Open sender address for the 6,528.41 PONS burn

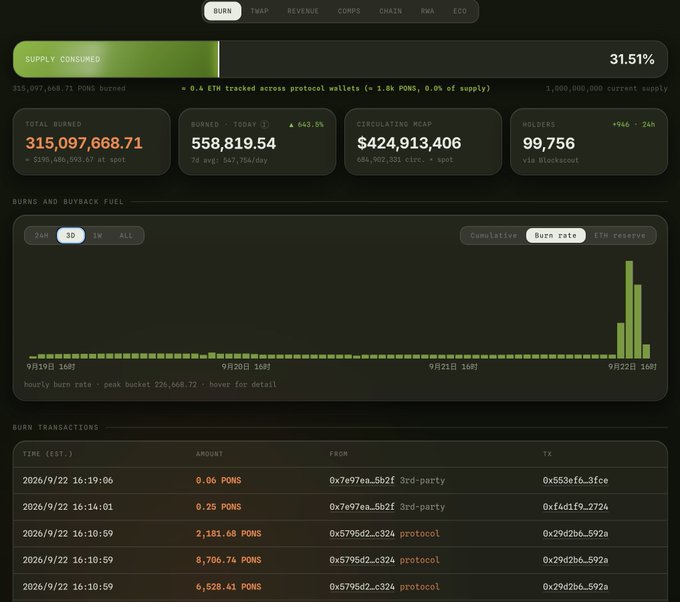[x=362, y=587]
